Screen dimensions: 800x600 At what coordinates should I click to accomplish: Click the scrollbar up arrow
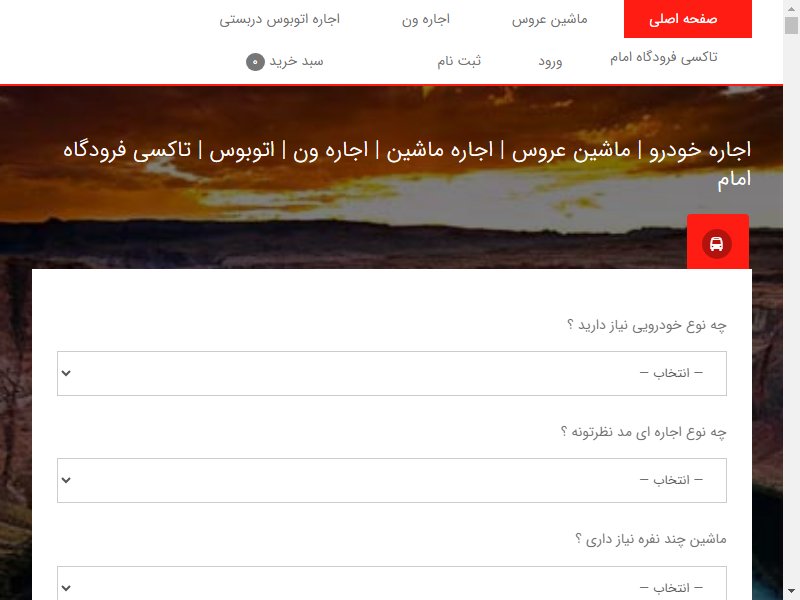click(x=791, y=7)
